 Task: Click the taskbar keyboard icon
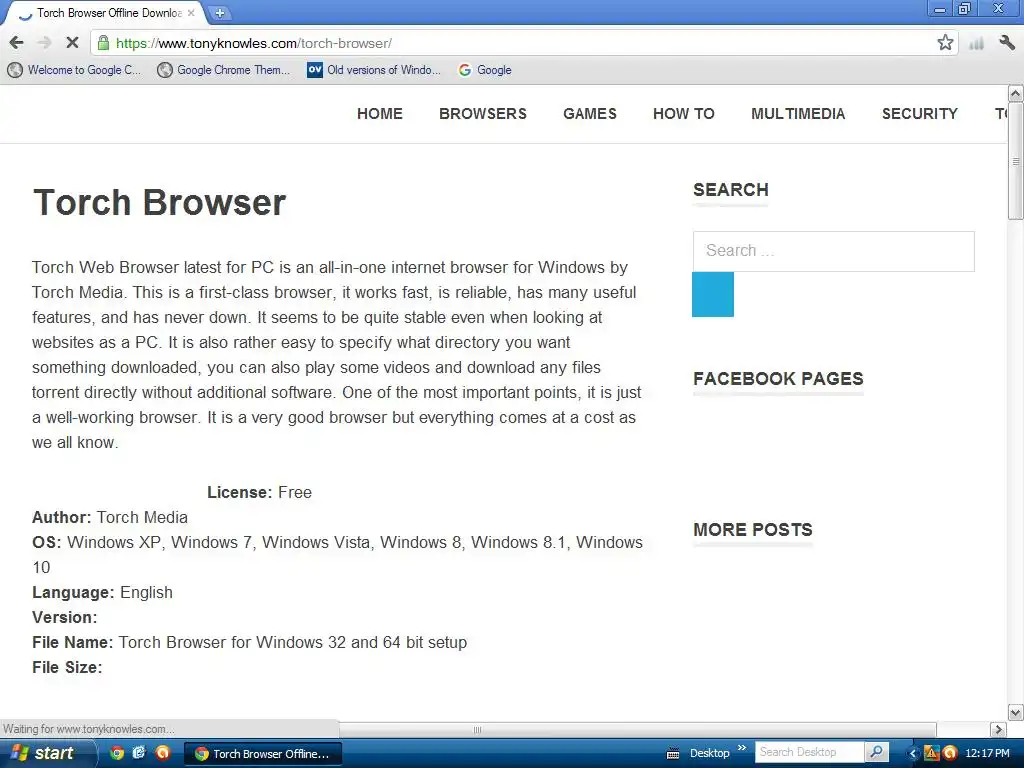[x=673, y=754]
